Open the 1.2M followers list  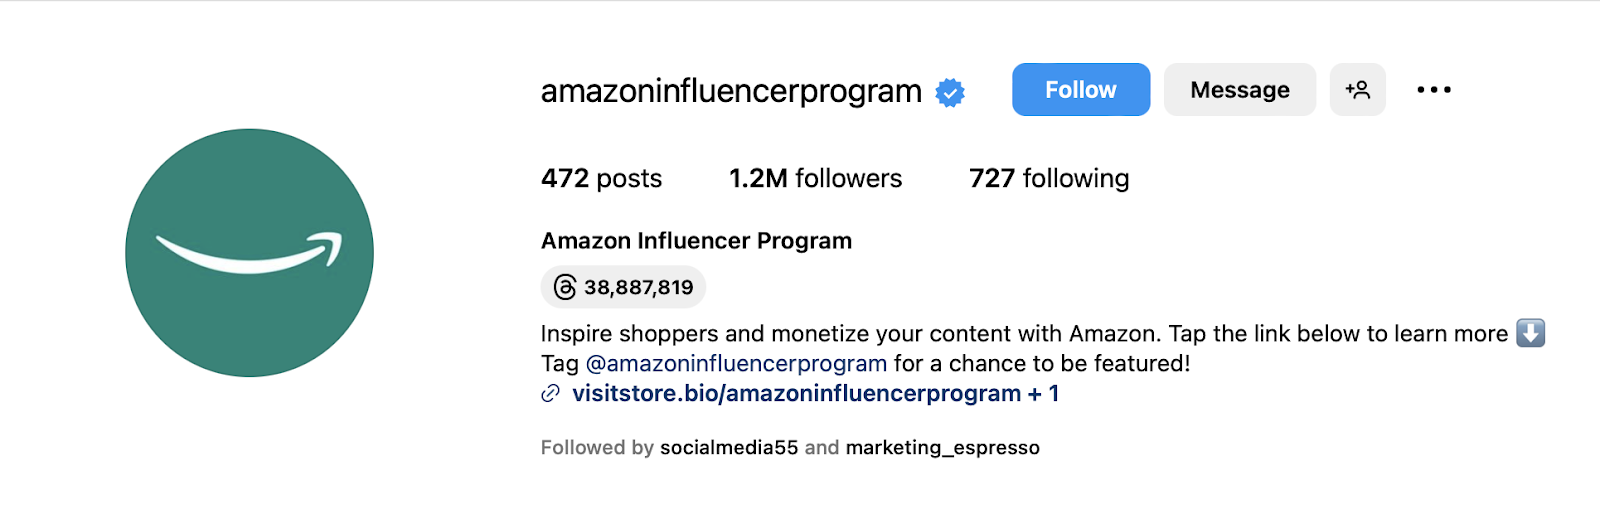(x=815, y=178)
